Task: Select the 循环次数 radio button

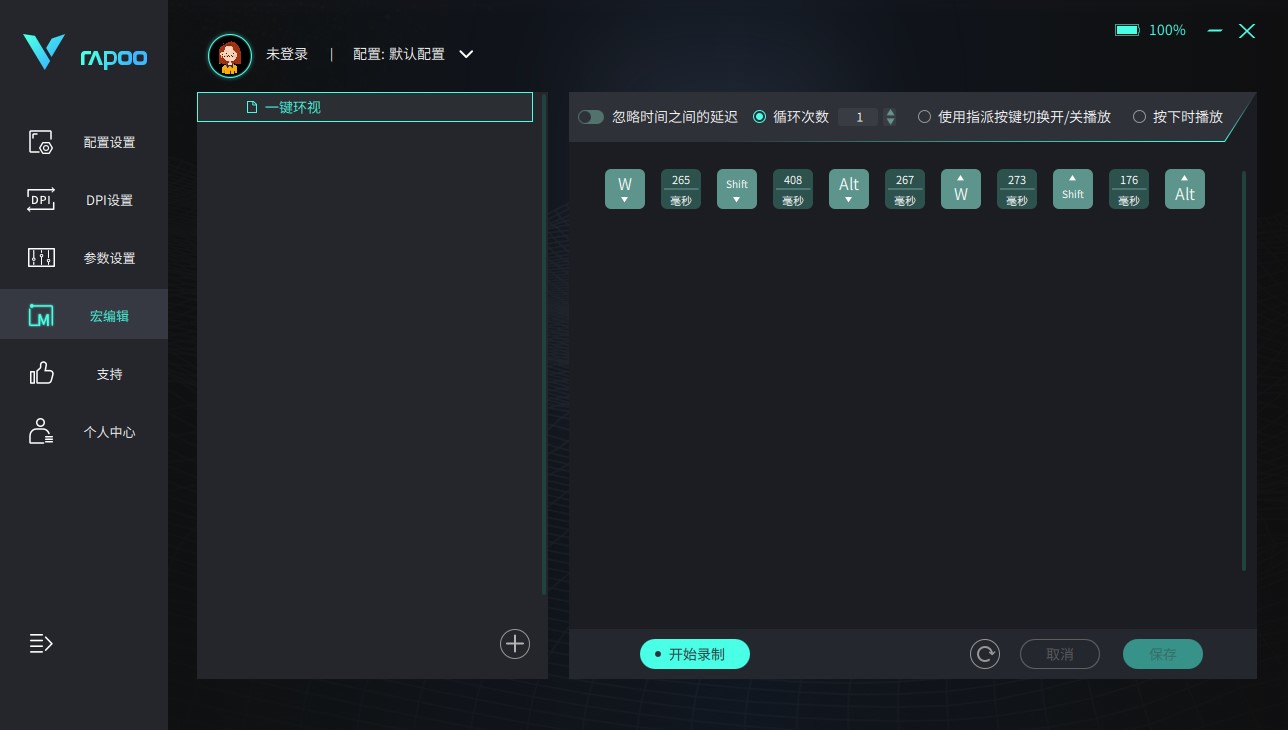Action: point(759,117)
